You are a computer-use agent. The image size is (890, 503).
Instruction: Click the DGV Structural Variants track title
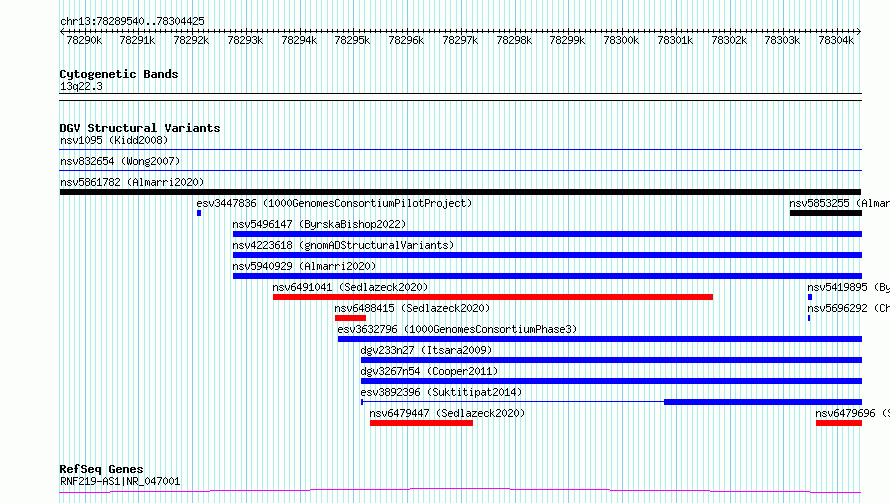[140, 128]
